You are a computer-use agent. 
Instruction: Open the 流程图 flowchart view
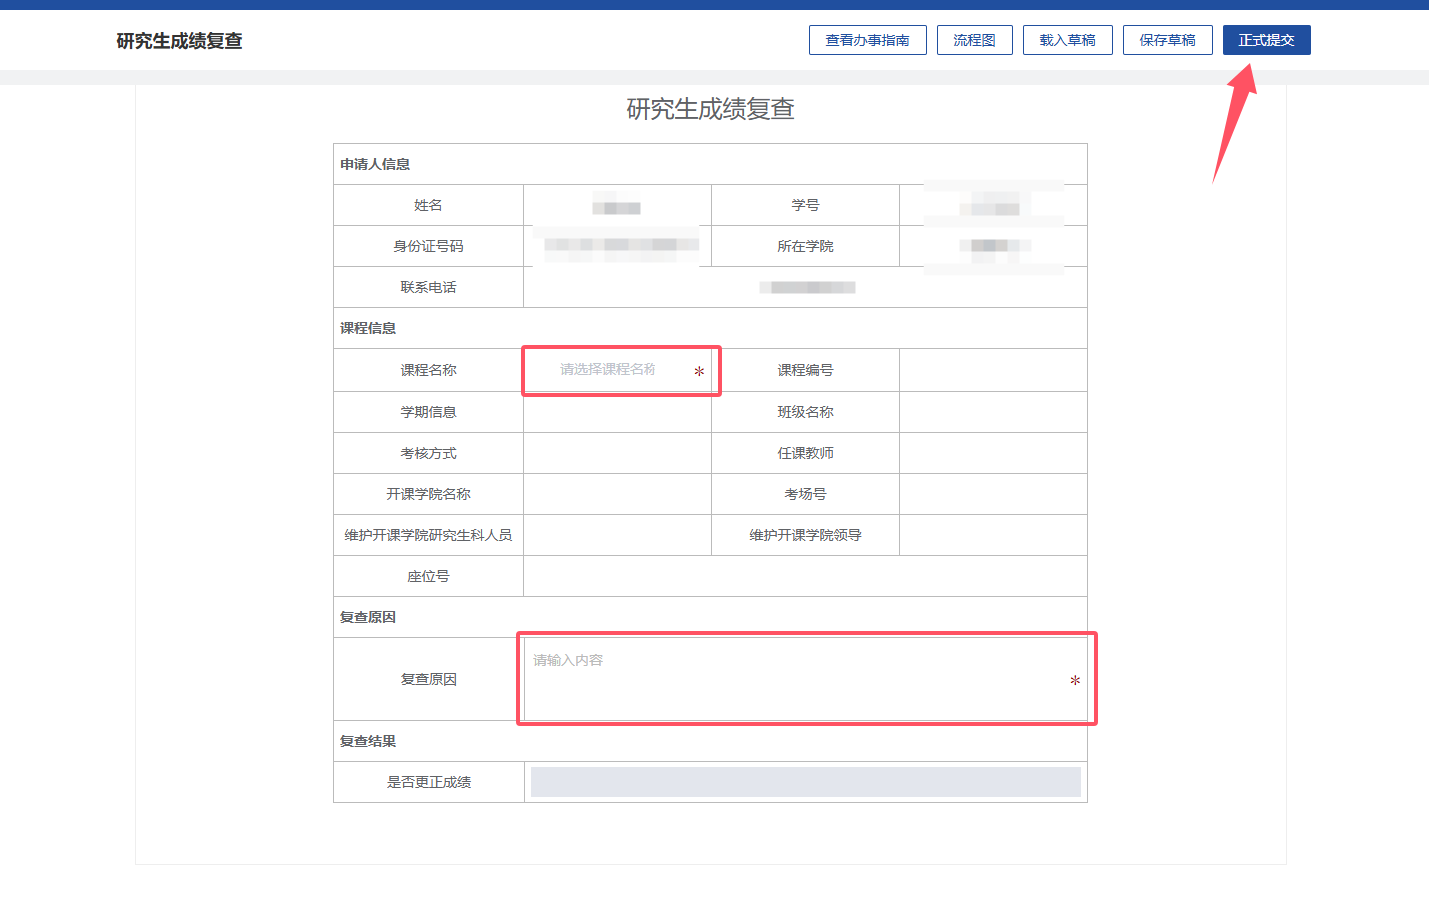pyautogui.click(x=974, y=40)
